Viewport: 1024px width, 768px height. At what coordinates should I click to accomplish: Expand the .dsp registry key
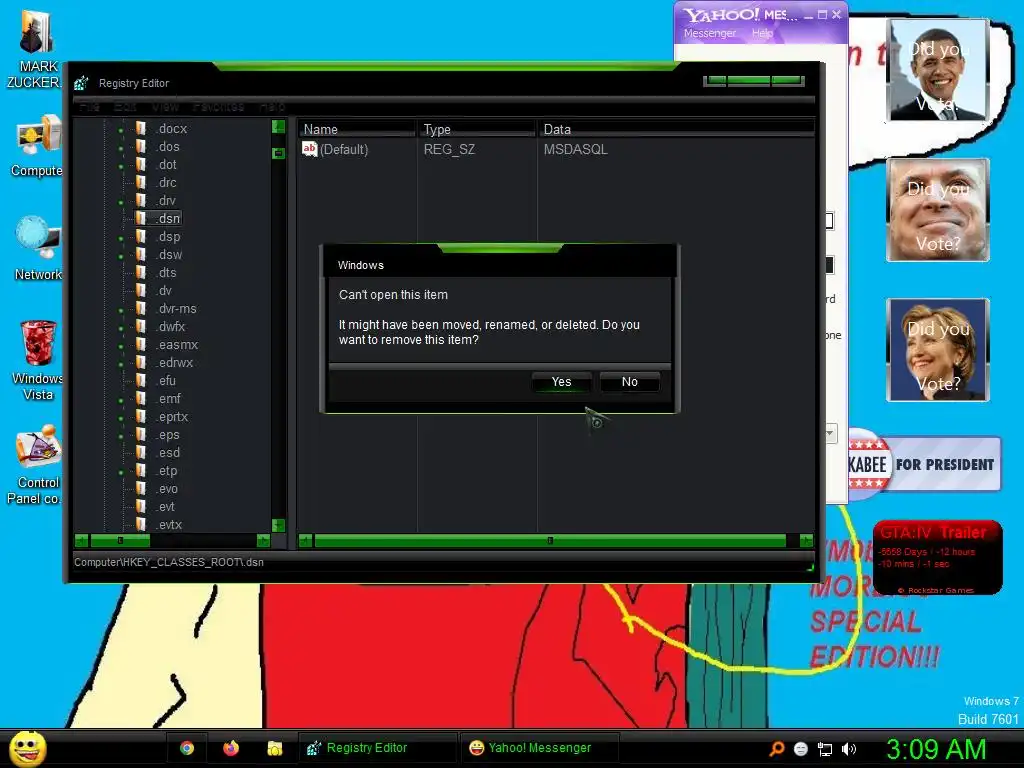click(x=121, y=239)
